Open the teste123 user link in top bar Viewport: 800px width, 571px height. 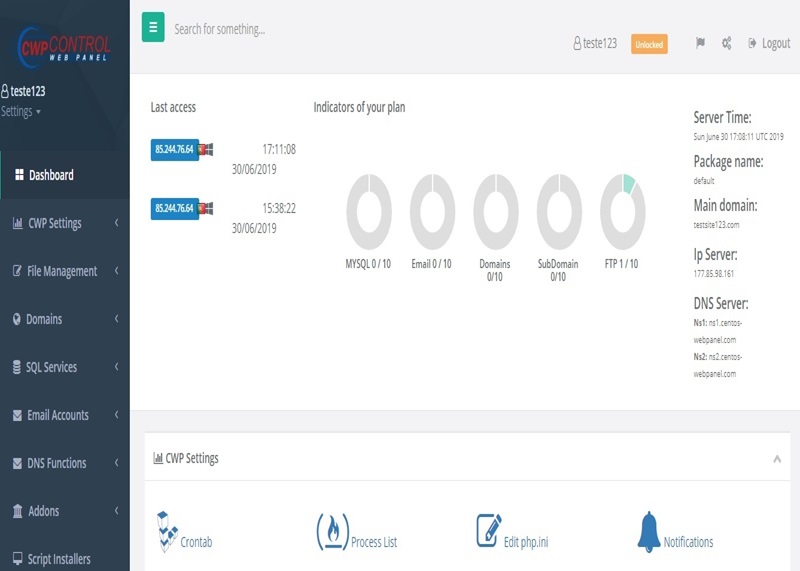click(595, 43)
